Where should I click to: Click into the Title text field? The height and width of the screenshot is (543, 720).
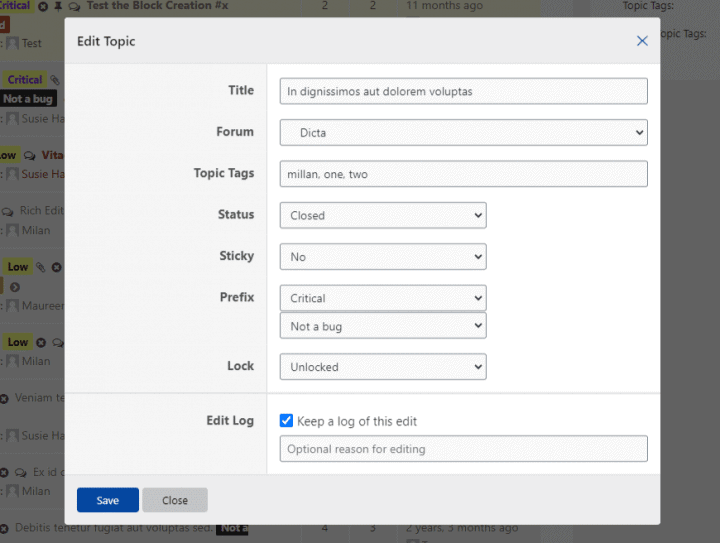tap(463, 91)
